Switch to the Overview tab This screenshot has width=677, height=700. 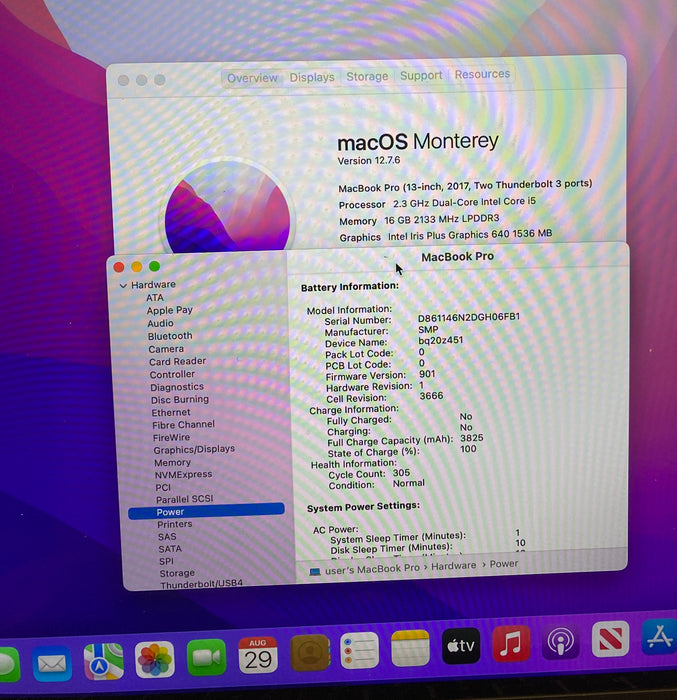[x=252, y=78]
